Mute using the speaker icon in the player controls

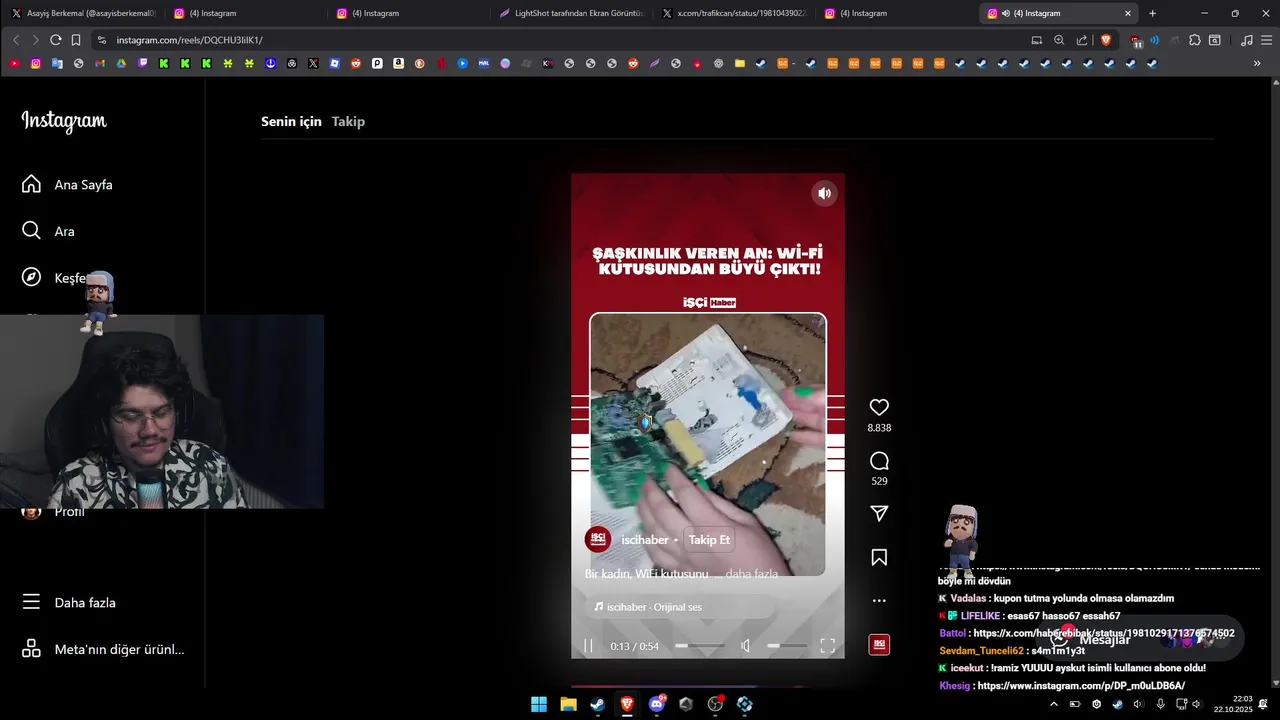pyautogui.click(x=745, y=646)
